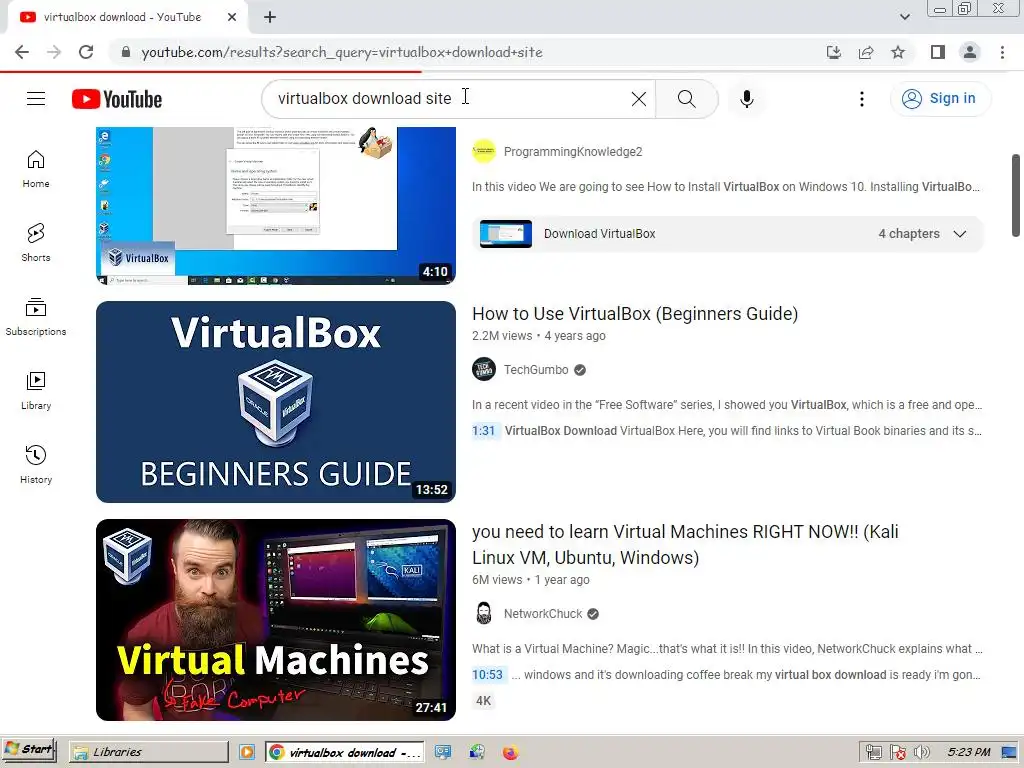Open the media player taskbar icon
The width and height of the screenshot is (1024, 768).
(x=247, y=752)
